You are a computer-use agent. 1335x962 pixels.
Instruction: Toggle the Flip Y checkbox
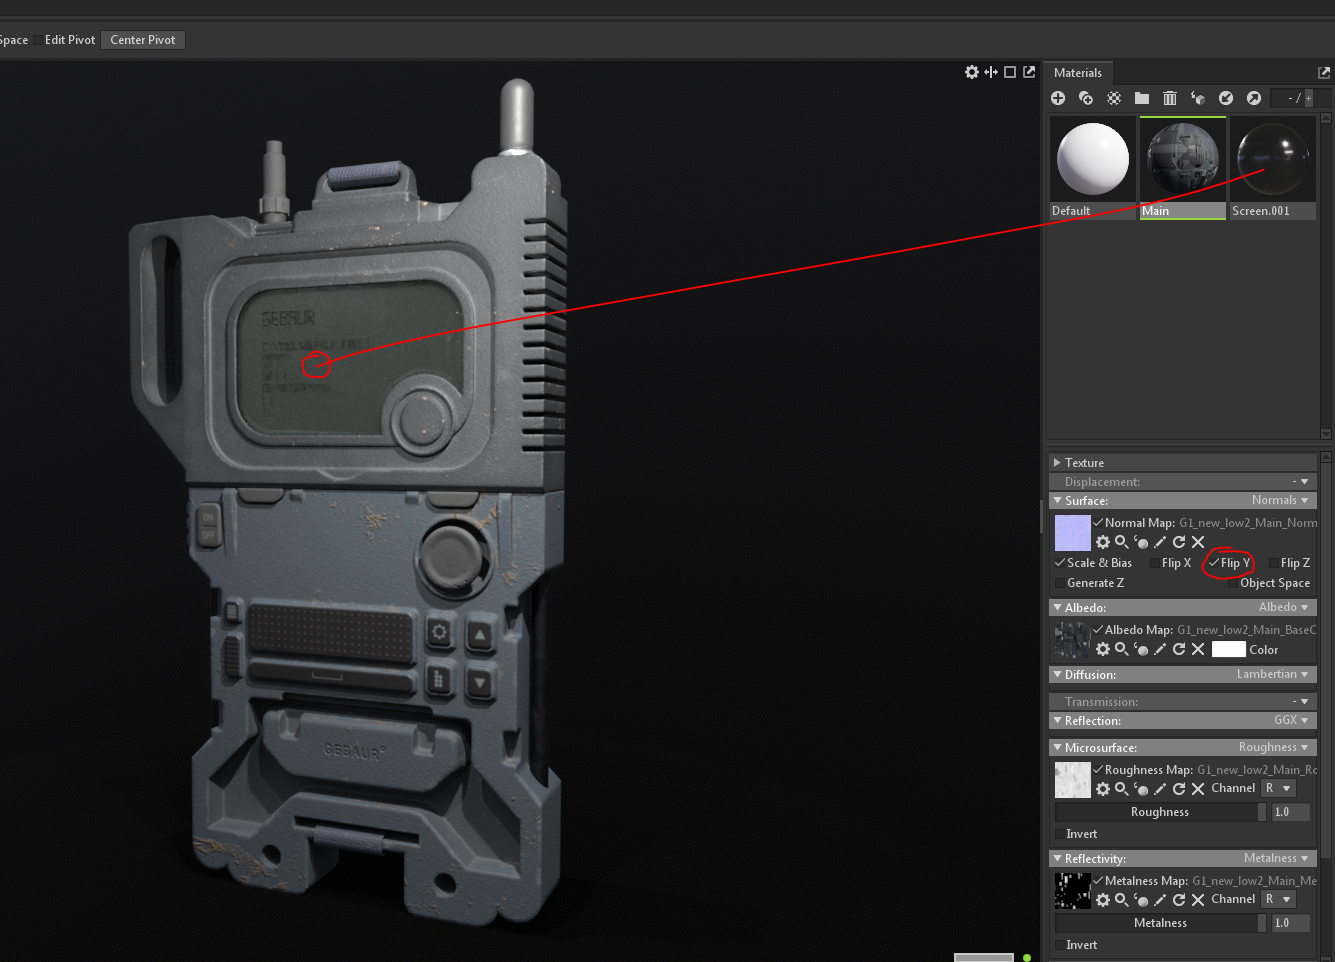click(x=1214, y=563)
